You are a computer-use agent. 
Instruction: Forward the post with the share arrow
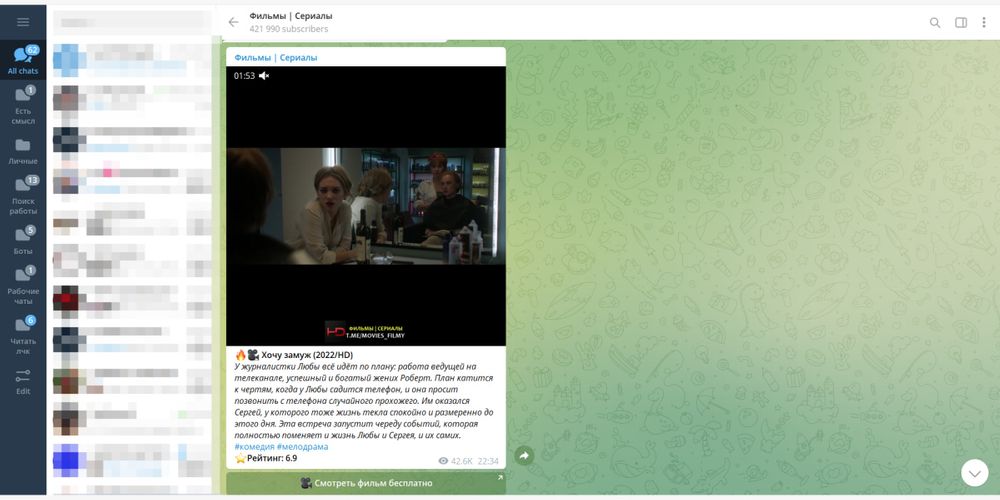tap(524, 455)
